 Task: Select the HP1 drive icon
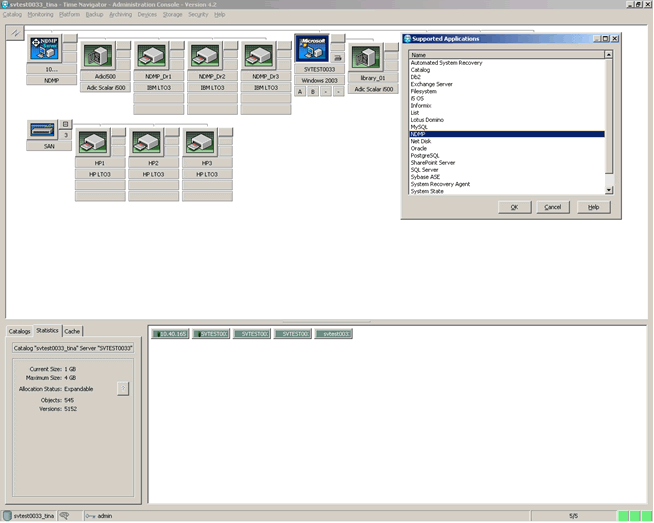point(93,143)
